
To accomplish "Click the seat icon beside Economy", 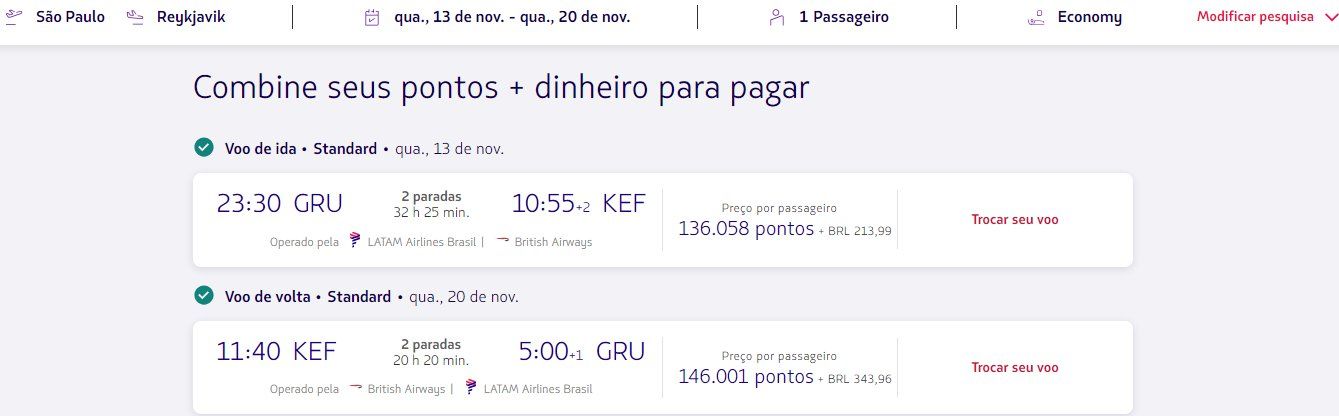I will [x=1037, y=17].
